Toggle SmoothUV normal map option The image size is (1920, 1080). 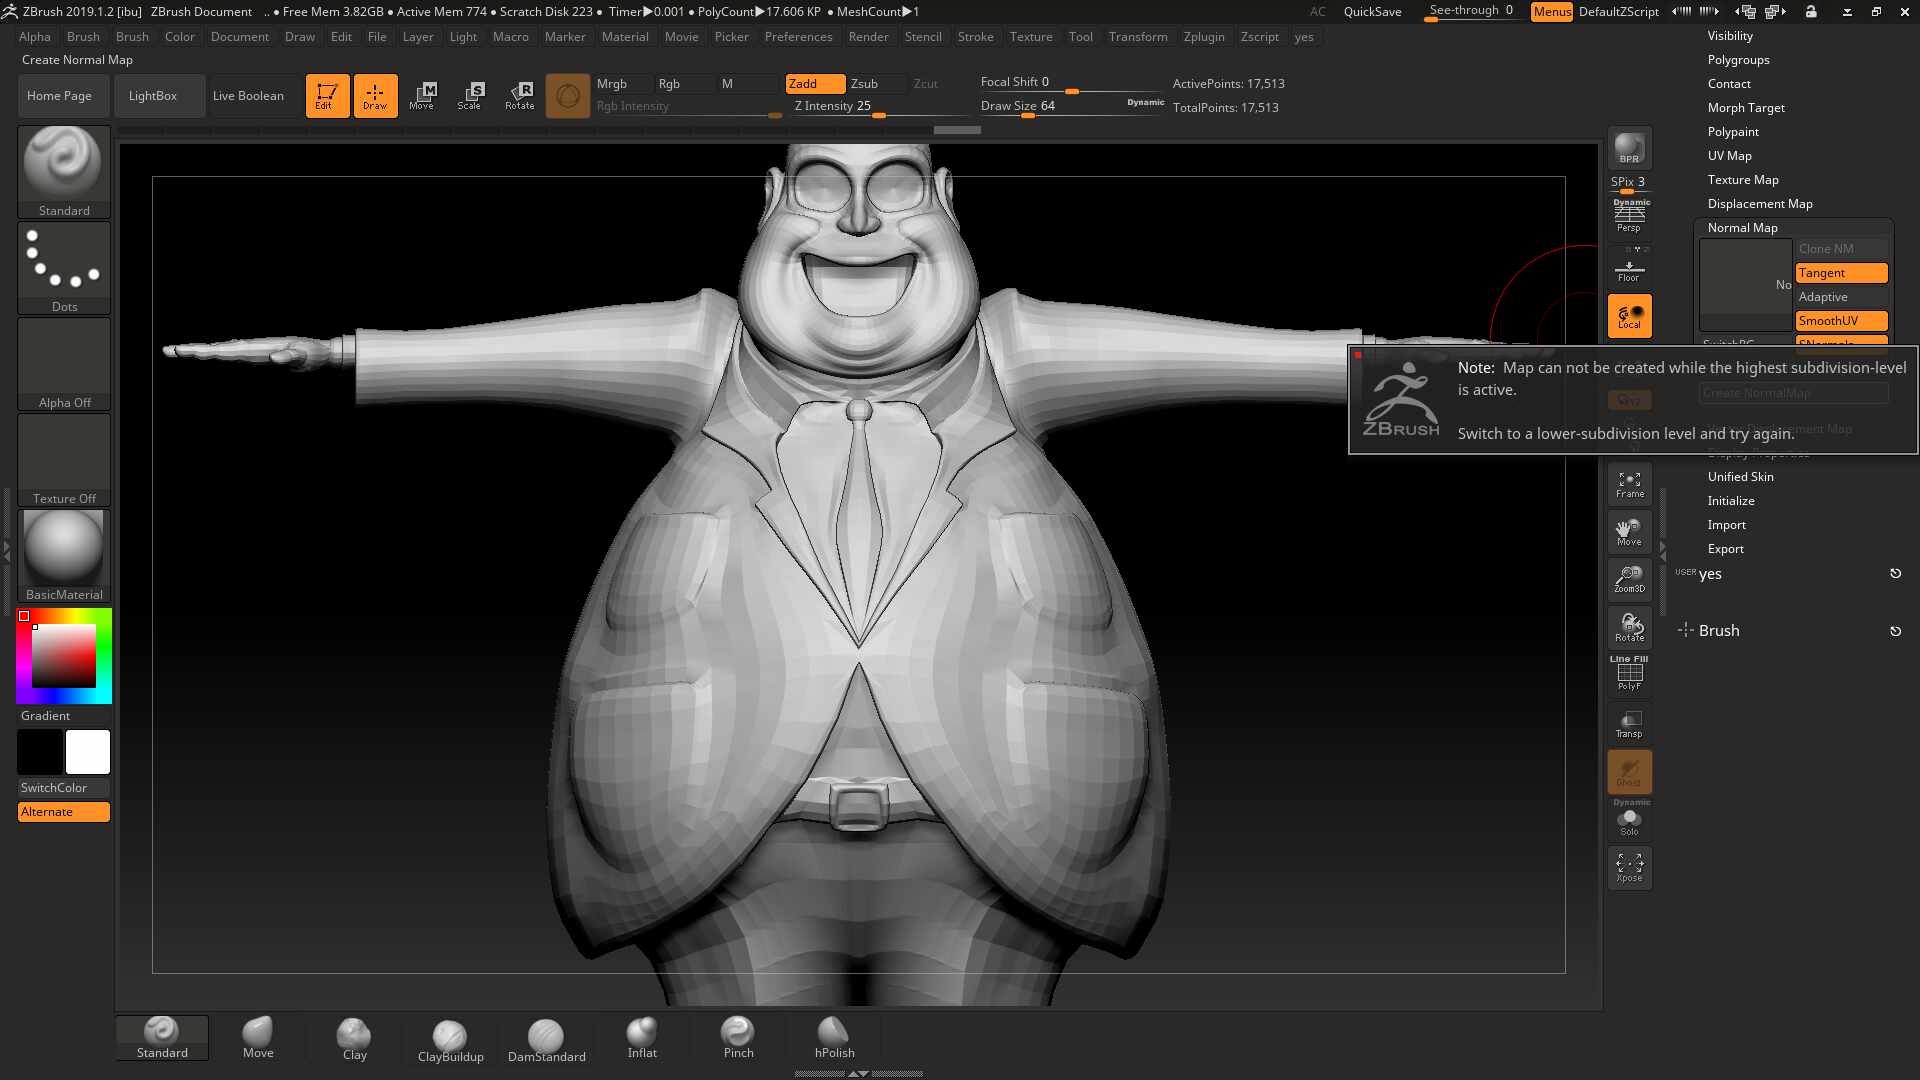click(x=1841, y=321)
